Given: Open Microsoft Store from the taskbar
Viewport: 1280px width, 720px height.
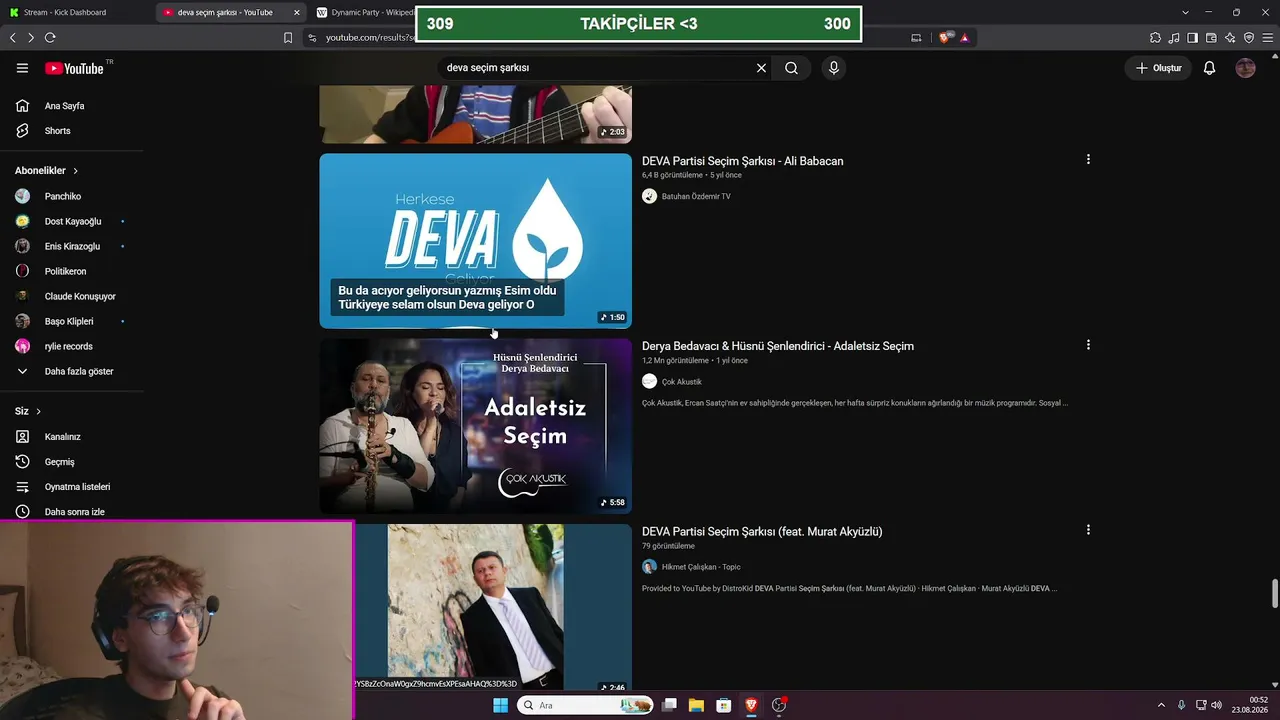Looking at the screenshot, I should tap(723, 705).
